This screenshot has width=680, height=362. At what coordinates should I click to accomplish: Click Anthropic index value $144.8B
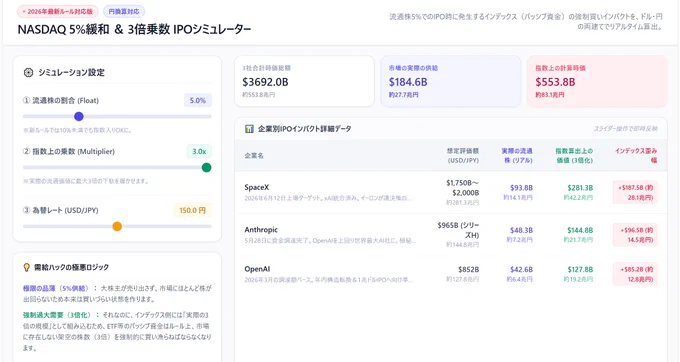tap(580, 230)
